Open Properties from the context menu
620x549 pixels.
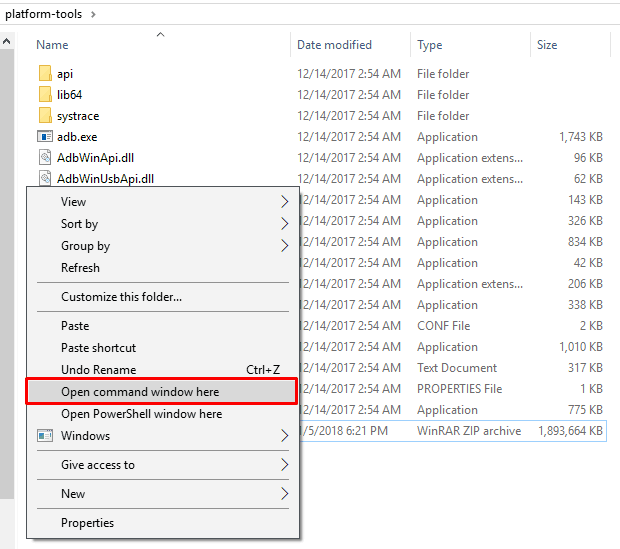point(161,523)
